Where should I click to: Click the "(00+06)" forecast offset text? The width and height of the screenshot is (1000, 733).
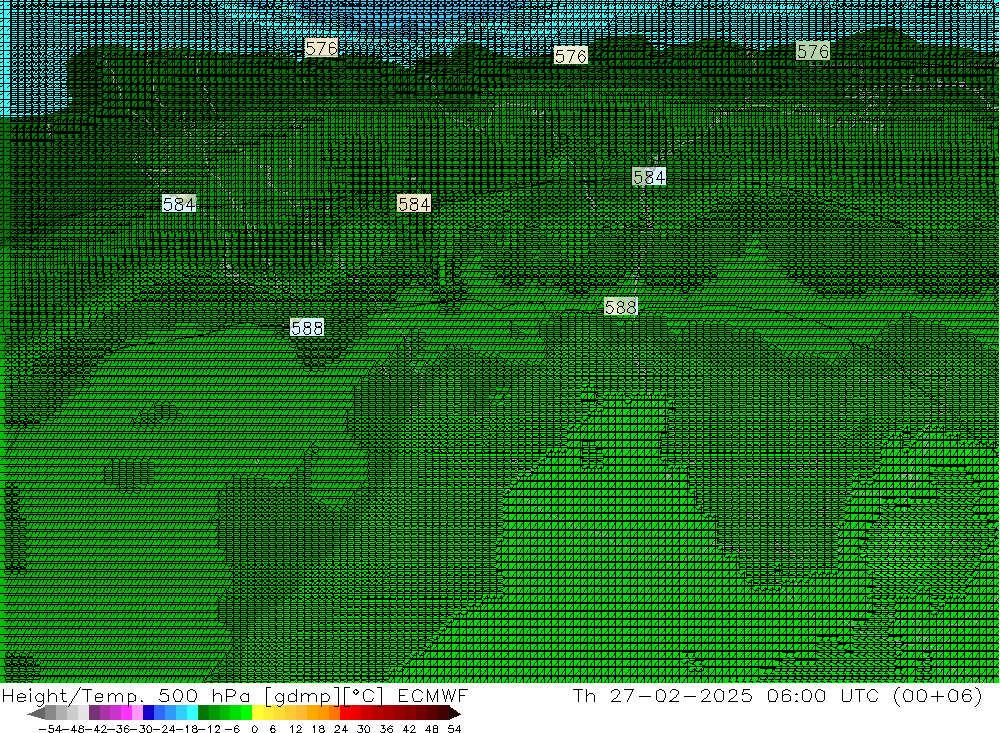click(938, 696)
